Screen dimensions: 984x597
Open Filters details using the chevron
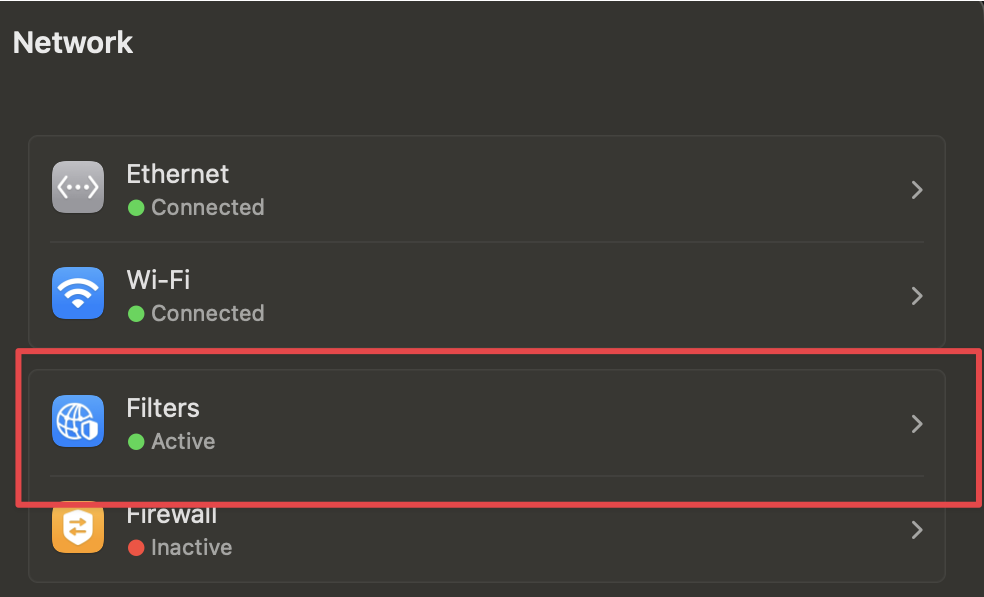pos(917,424)
